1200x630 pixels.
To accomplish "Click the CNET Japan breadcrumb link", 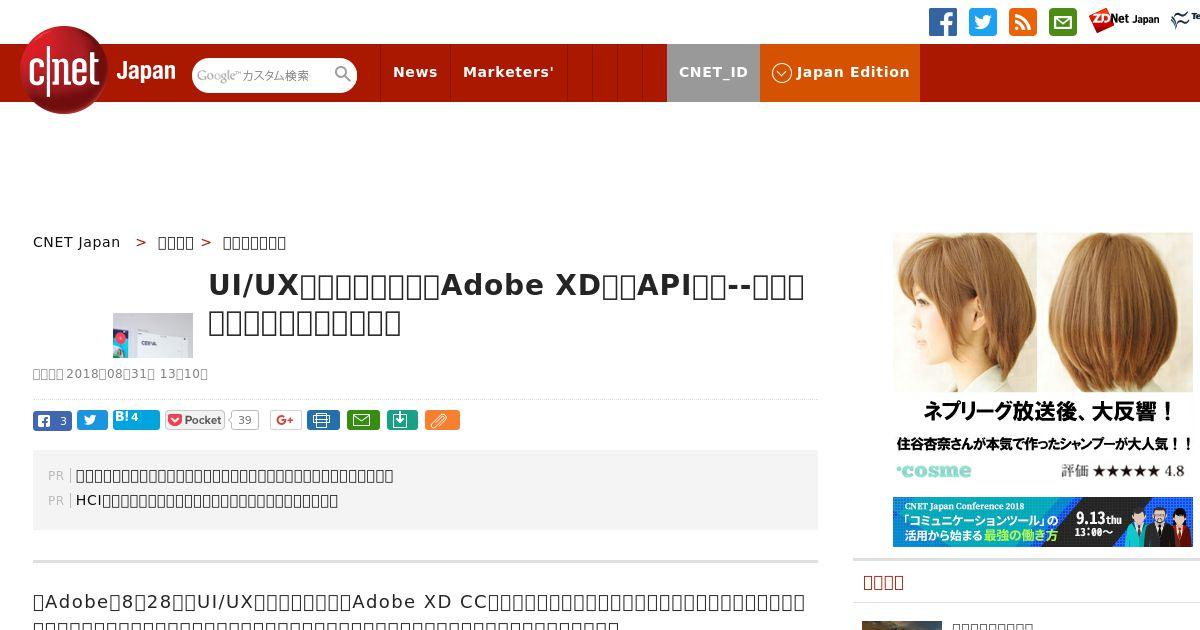I will coord(77,242).
